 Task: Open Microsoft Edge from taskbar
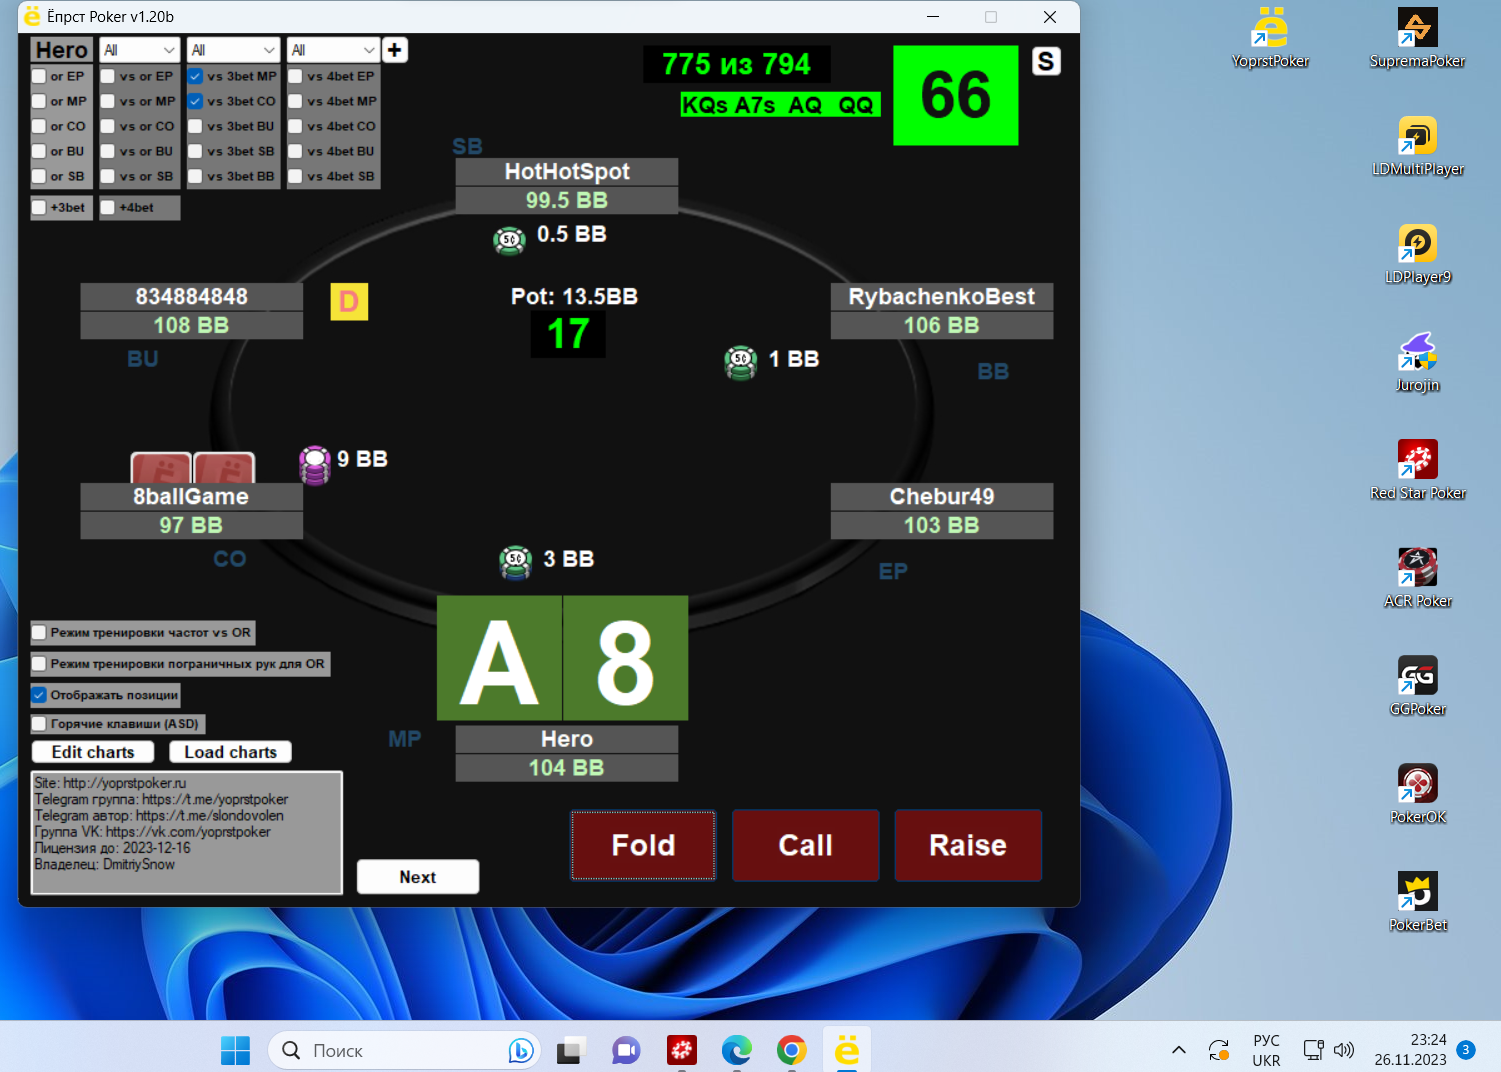click(x=737, y=1050)
